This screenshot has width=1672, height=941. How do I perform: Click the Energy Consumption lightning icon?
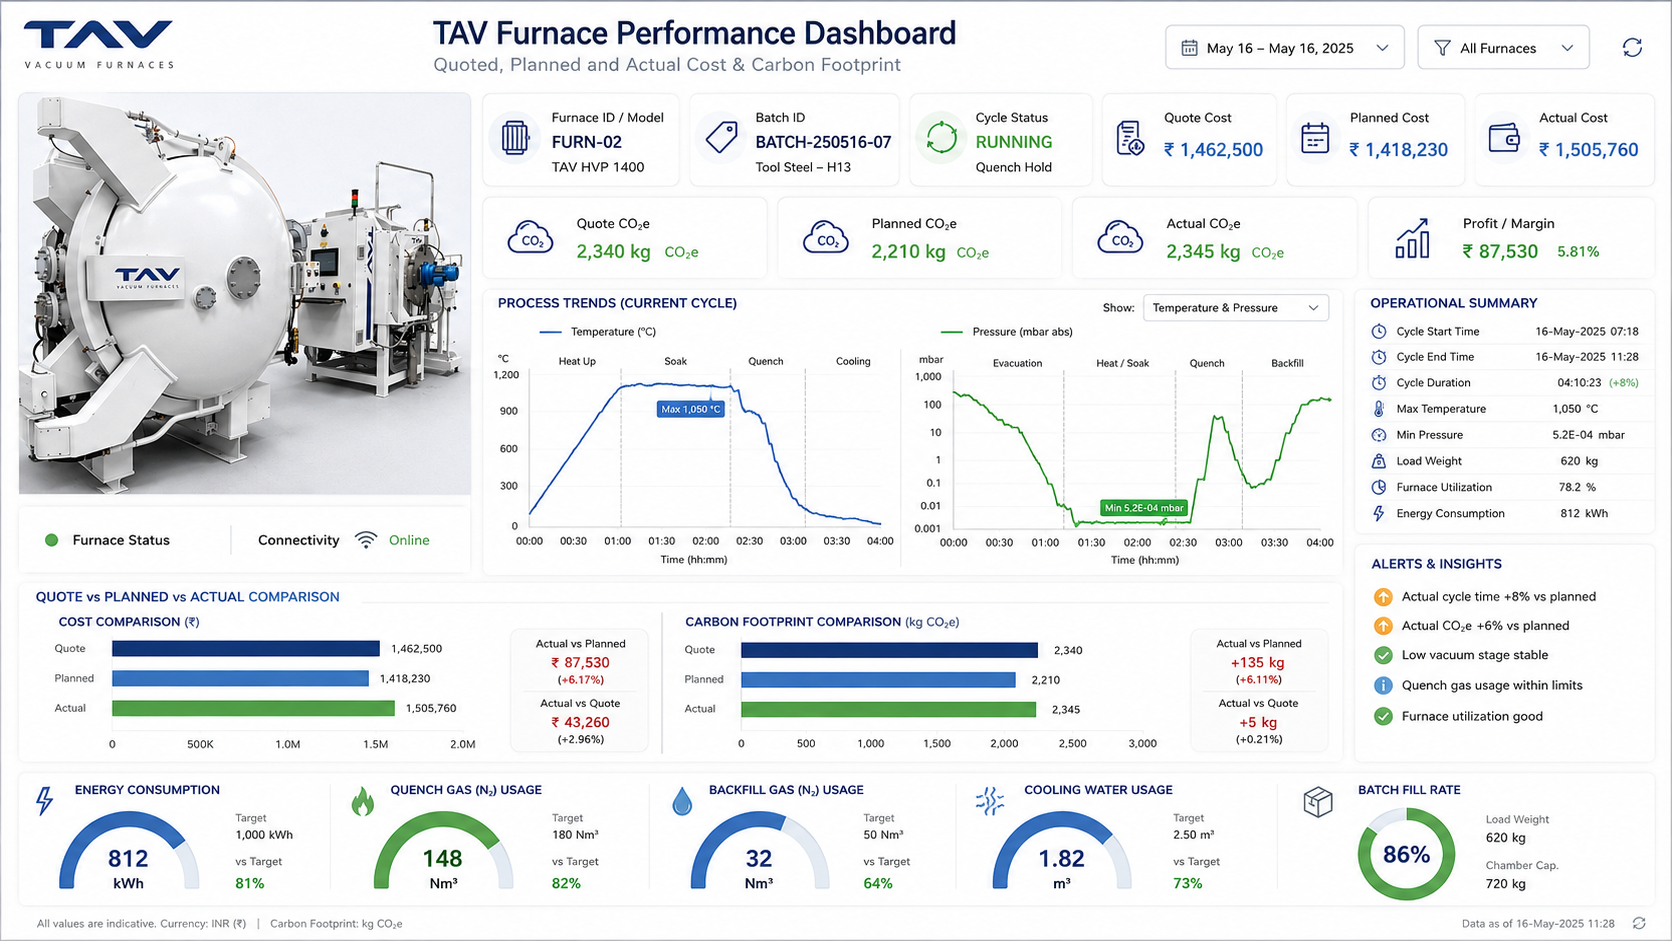[x=44, y=801]
